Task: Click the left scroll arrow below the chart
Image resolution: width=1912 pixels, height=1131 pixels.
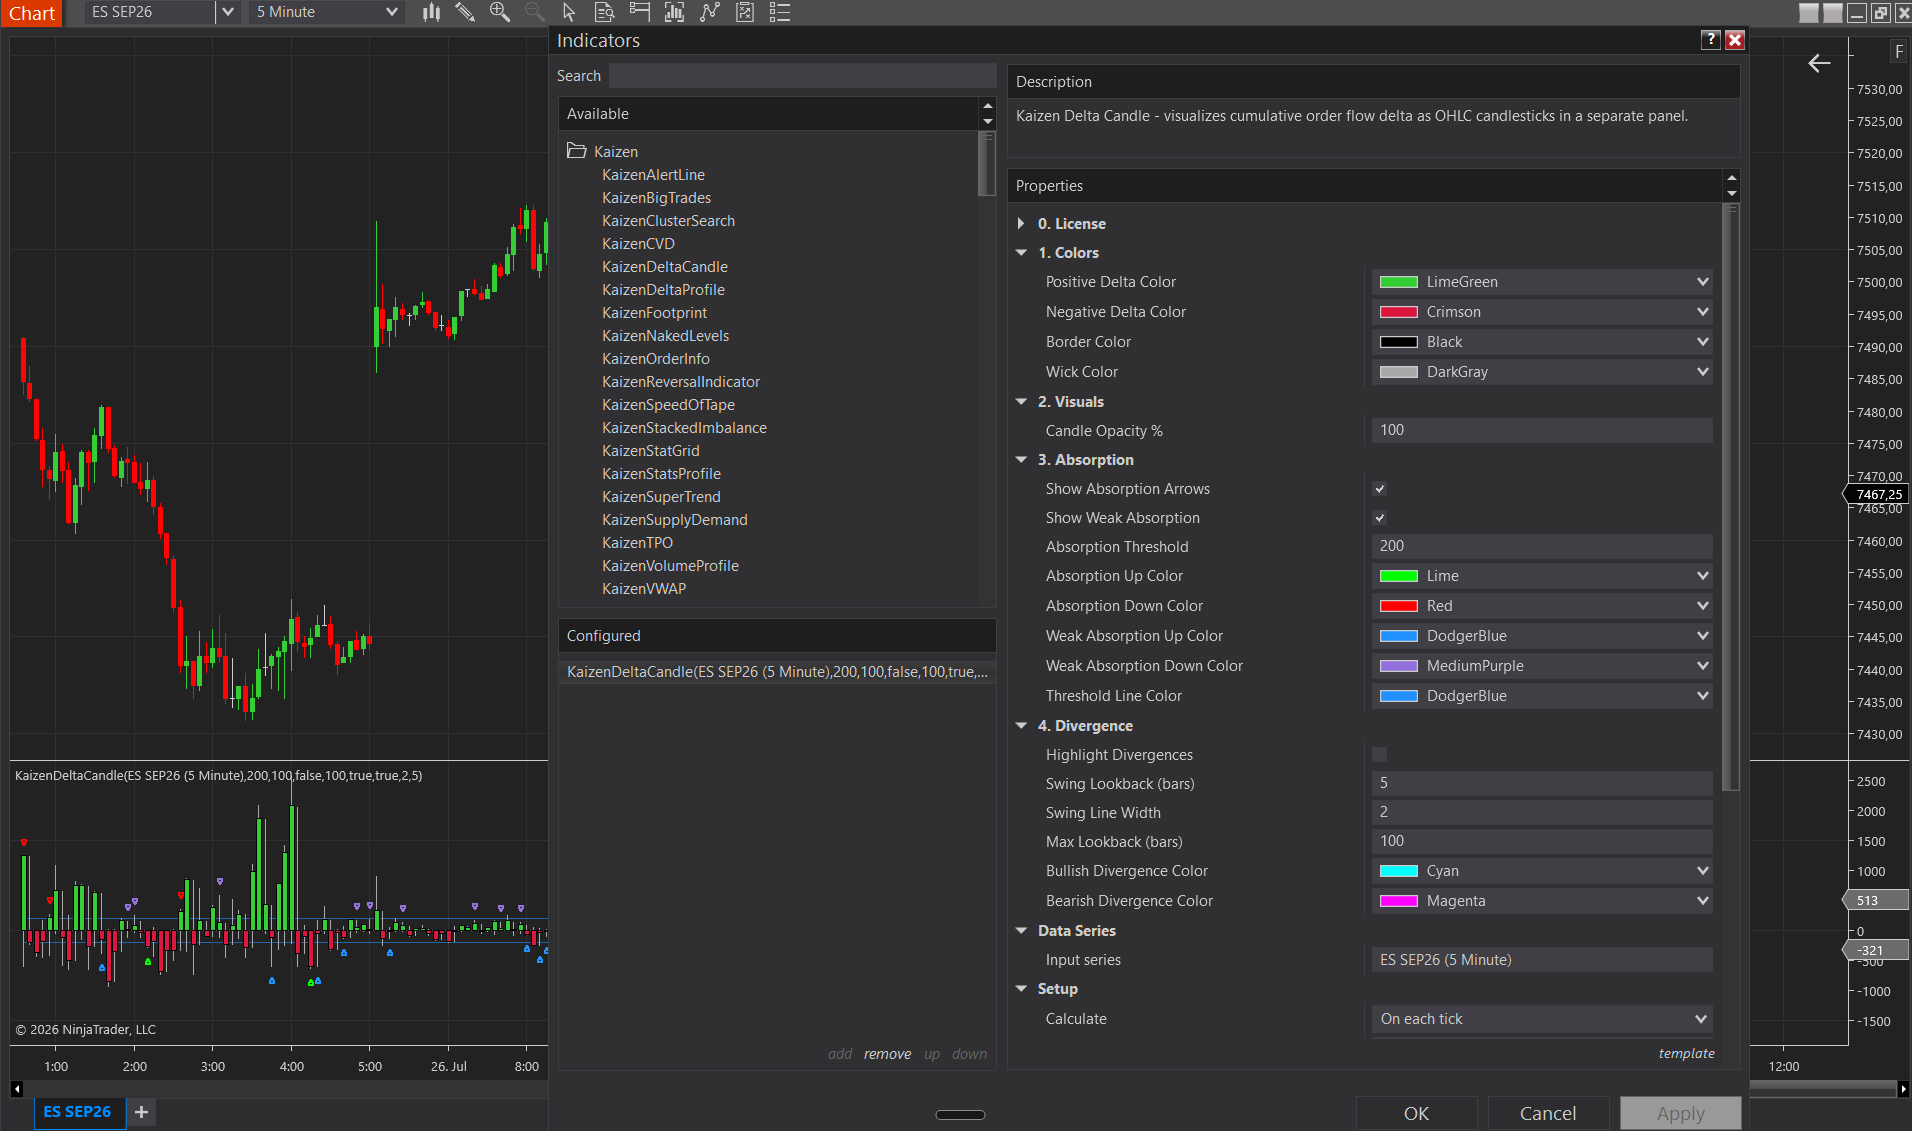Action: [x=17, y=1089]
